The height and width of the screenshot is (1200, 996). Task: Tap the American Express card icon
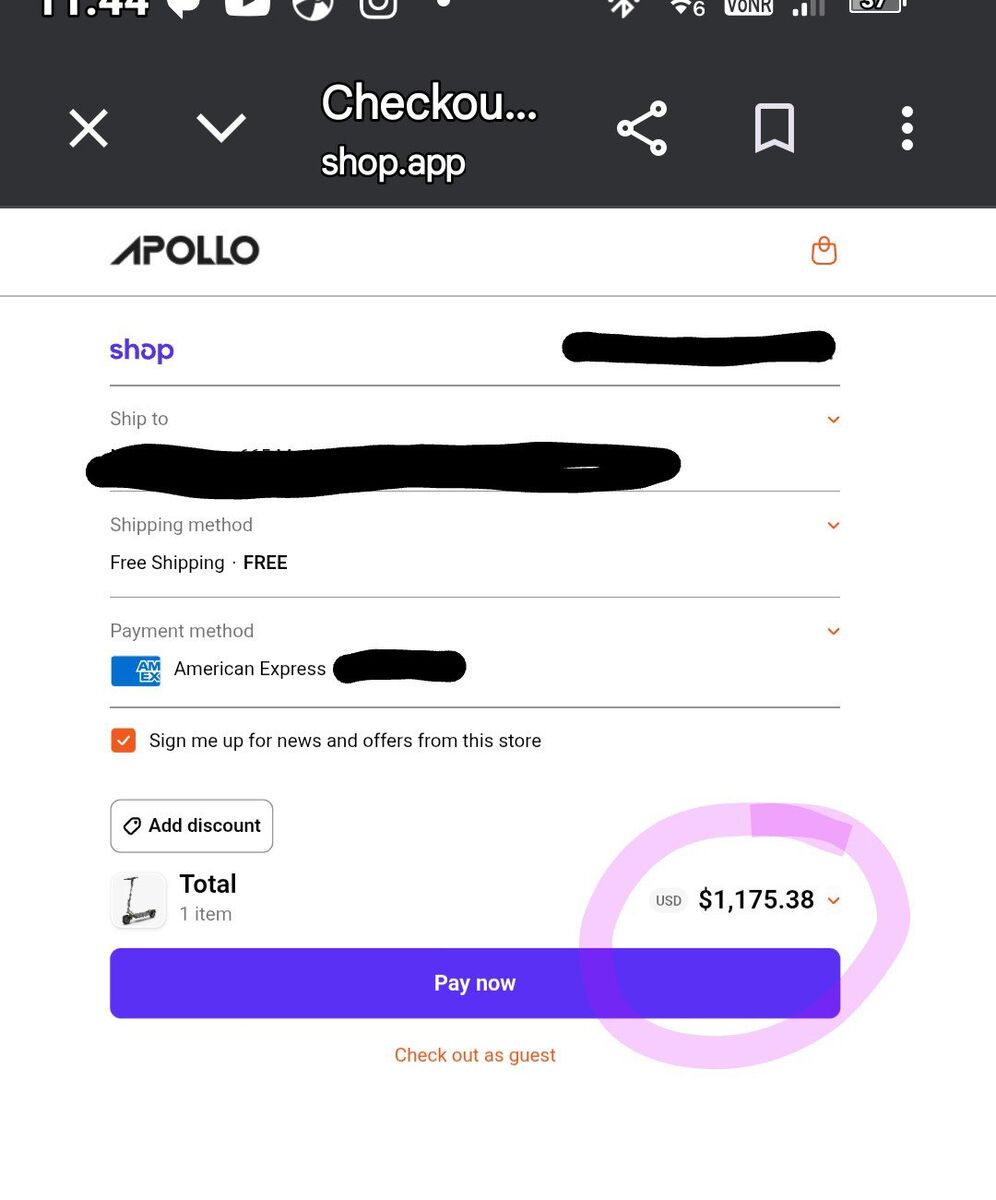(136, 670)
